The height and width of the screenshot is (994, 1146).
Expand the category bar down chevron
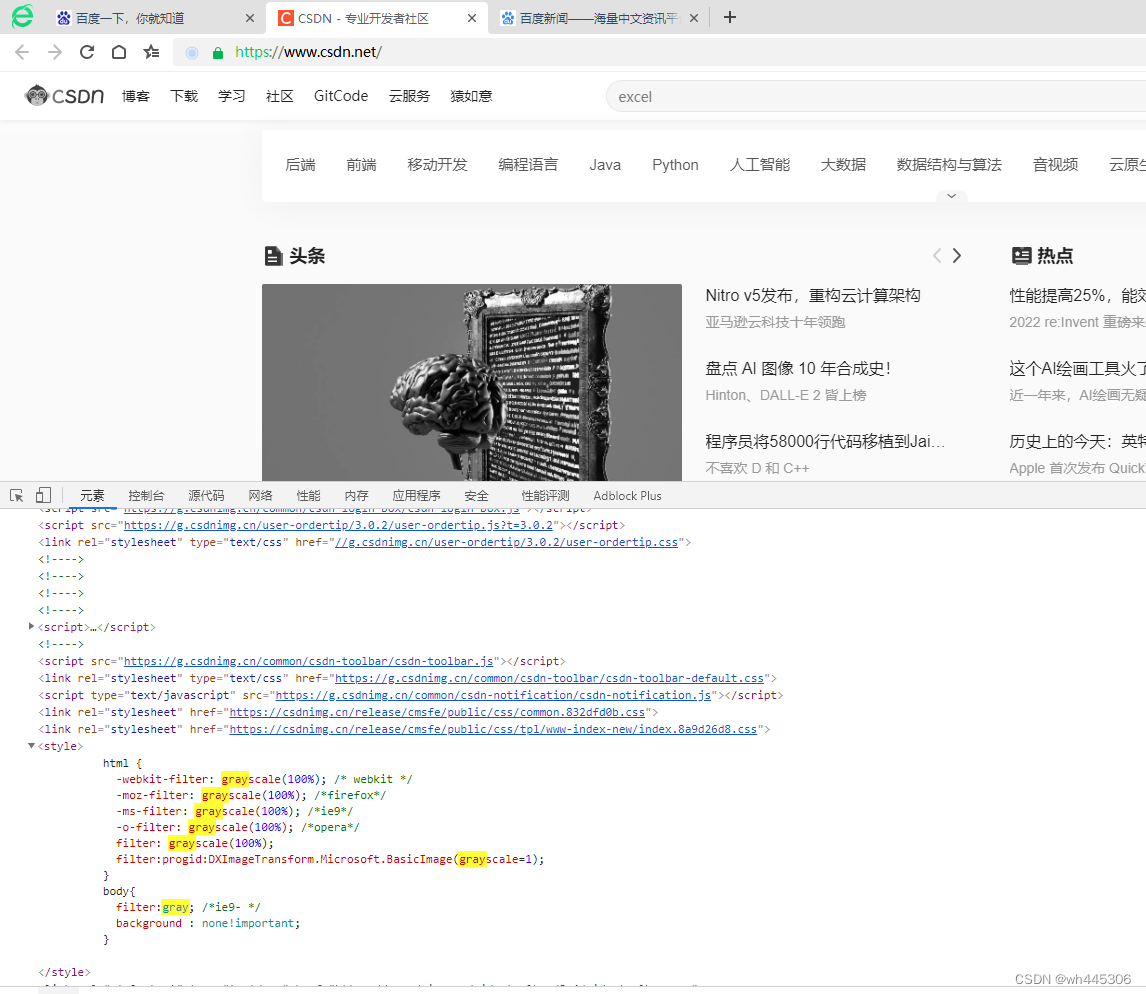tap(951, 196)
